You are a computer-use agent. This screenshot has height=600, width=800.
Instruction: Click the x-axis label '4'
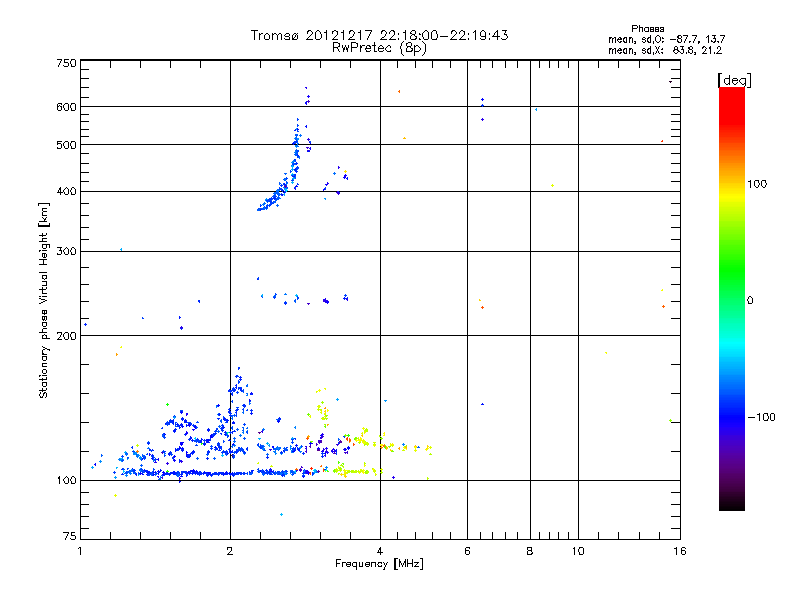click(x=380, y=551)
